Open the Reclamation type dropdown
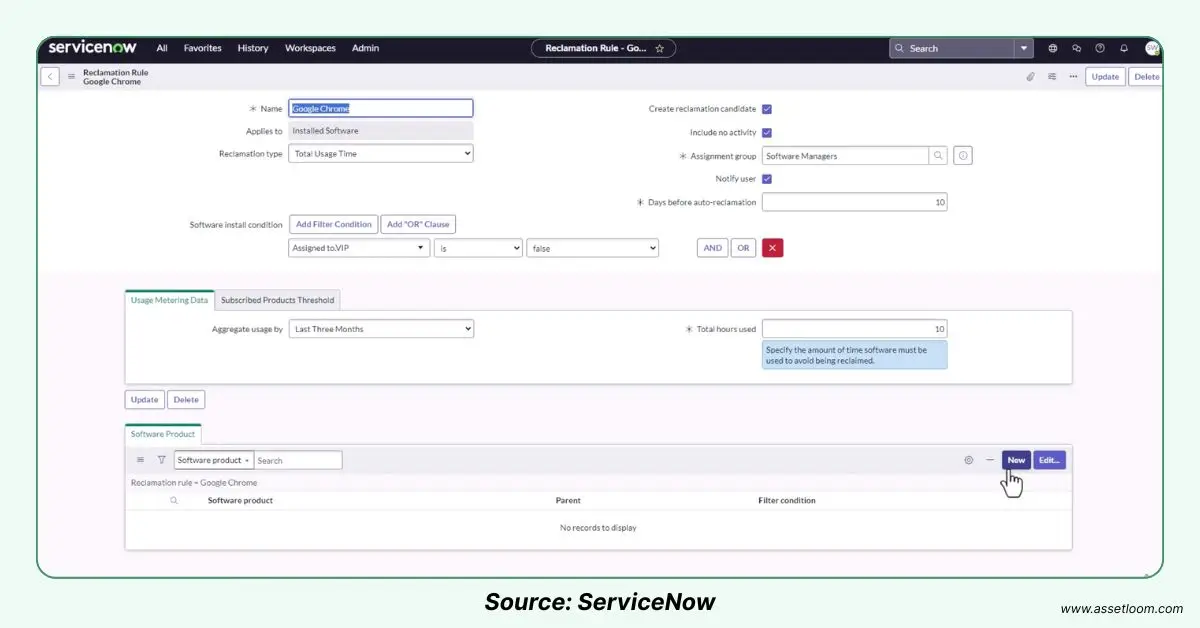The height and width of the screenshot is (628, 1200). tap(381, 154)
